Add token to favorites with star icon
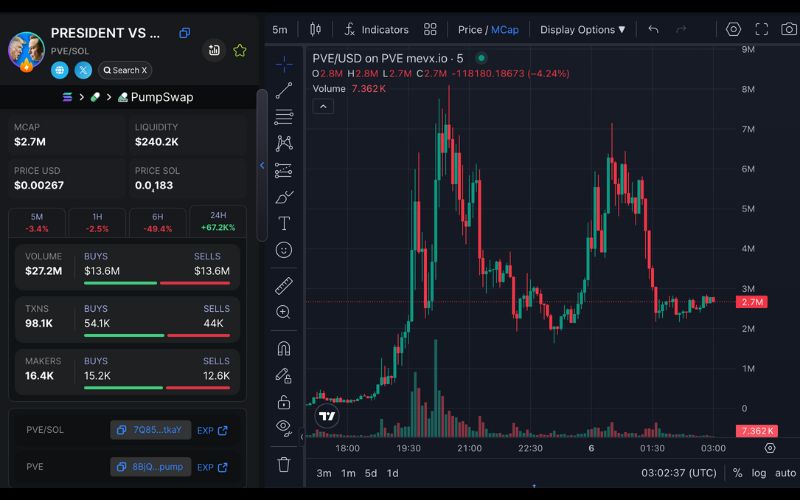Viewport: 800px width, 500px height. tap(240, 50)
